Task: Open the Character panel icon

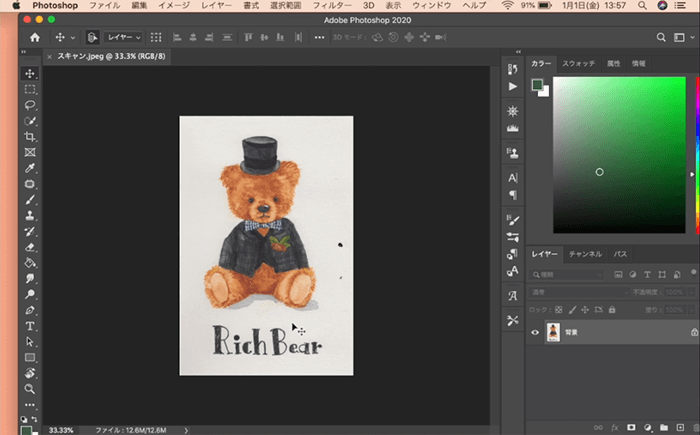Action: 512,178
